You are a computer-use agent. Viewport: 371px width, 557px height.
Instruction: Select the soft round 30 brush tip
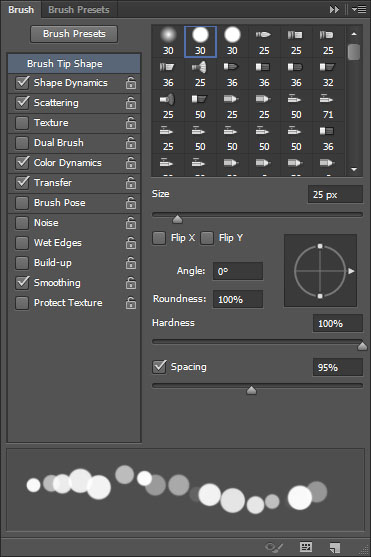tap(168, 42)
